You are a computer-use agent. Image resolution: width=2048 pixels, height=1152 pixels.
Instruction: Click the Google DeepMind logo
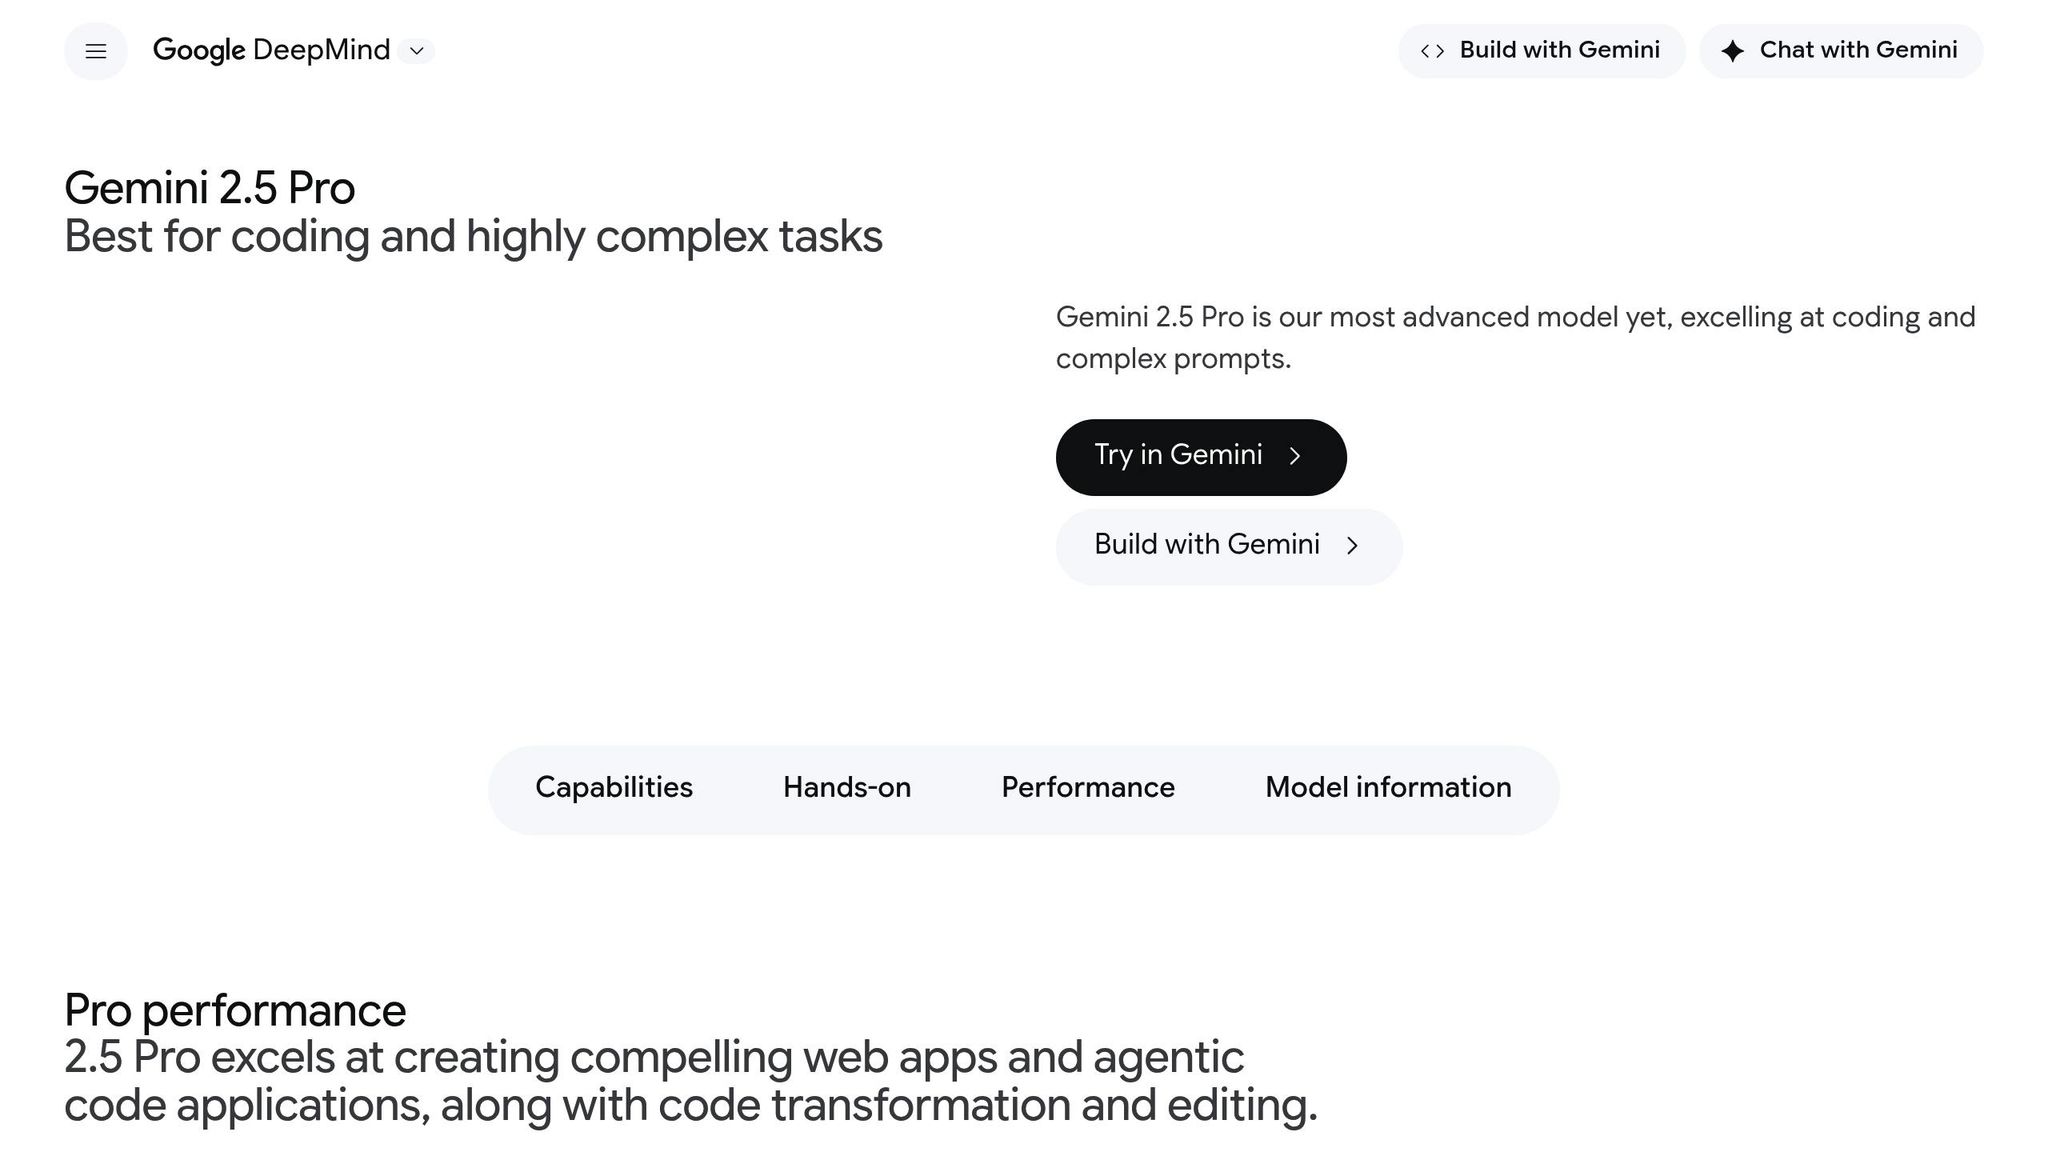coord(272,50)
